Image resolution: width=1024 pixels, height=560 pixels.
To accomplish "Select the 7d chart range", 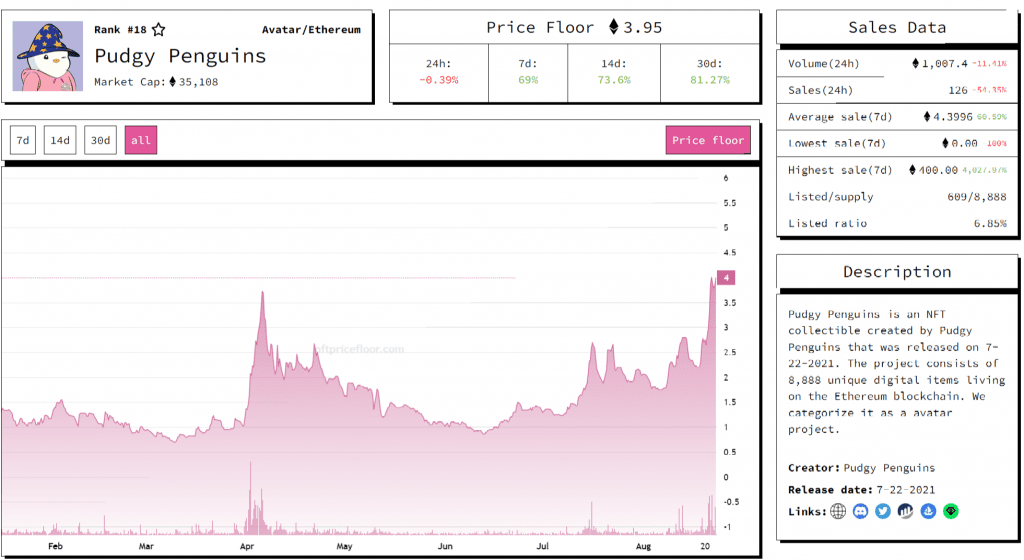I will [23, 140].
